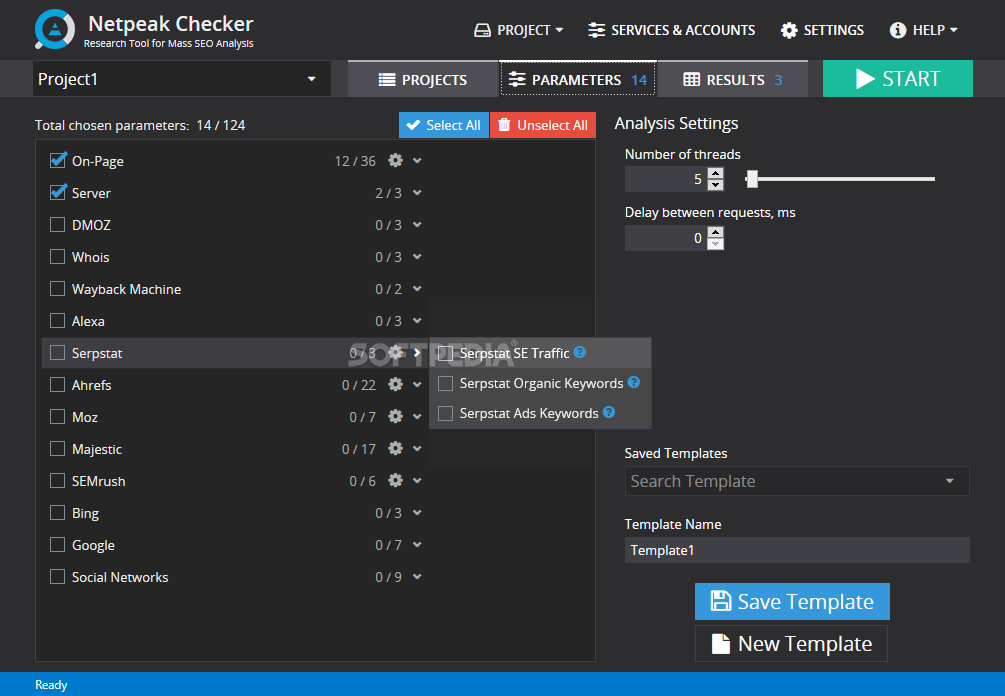Expand the Google parameters chevron
The height and width of the screenshot is (696, 1005).
[417, 545]
